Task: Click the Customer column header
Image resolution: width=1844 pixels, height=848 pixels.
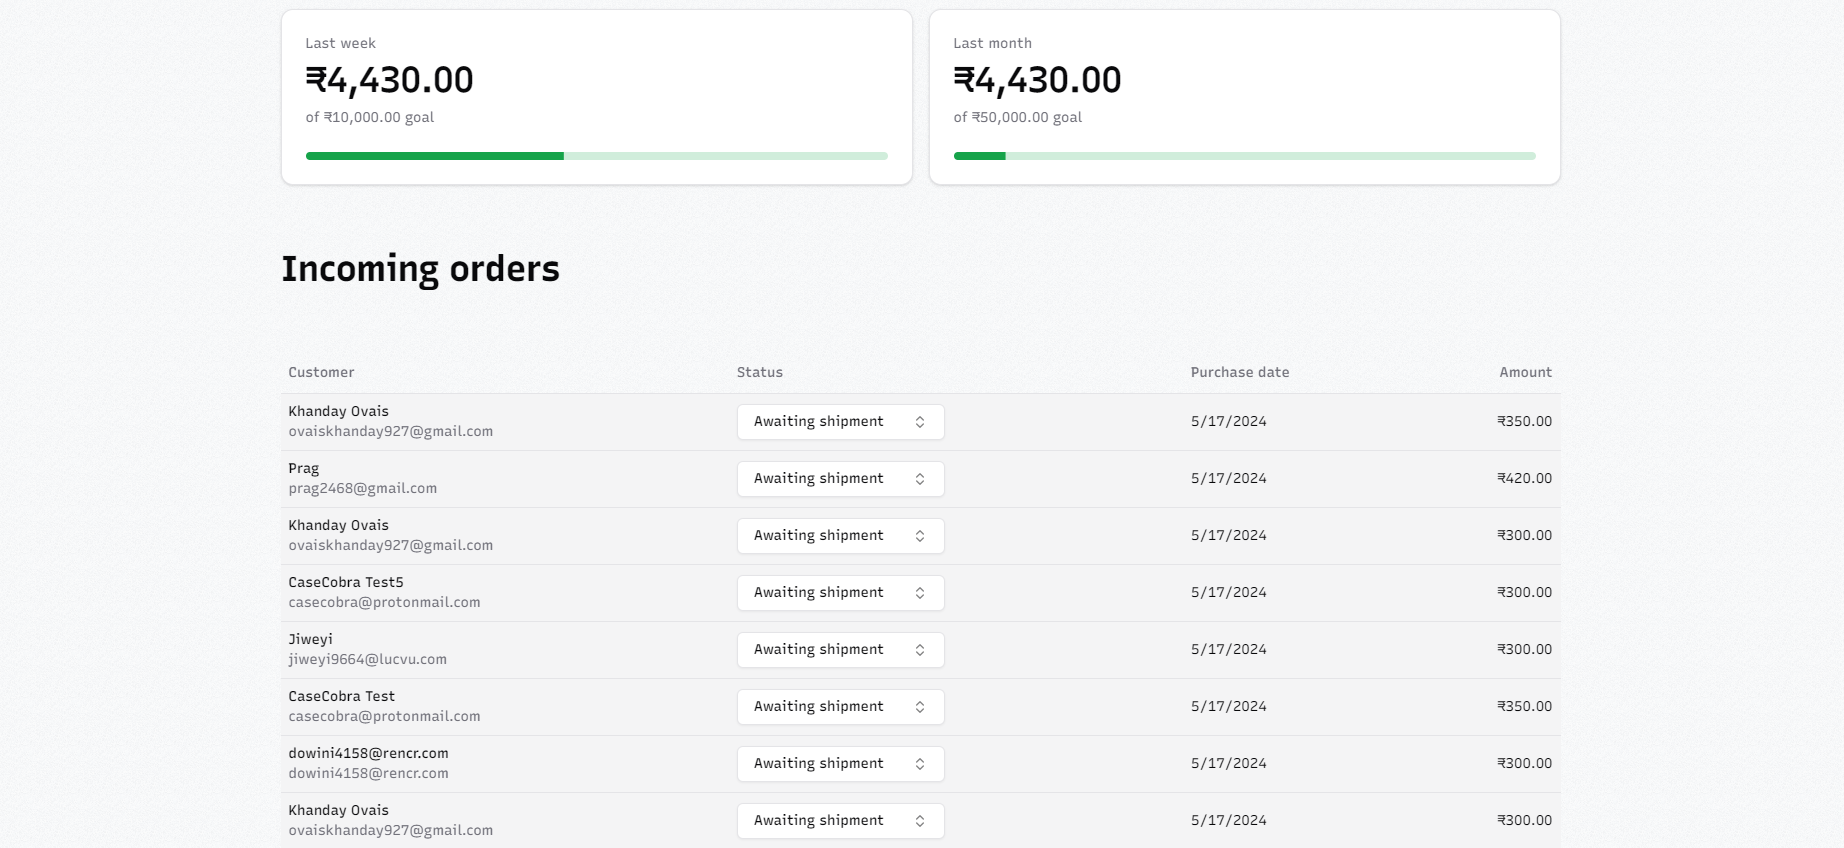Action: pyautogui.click(x=321, y=372)
